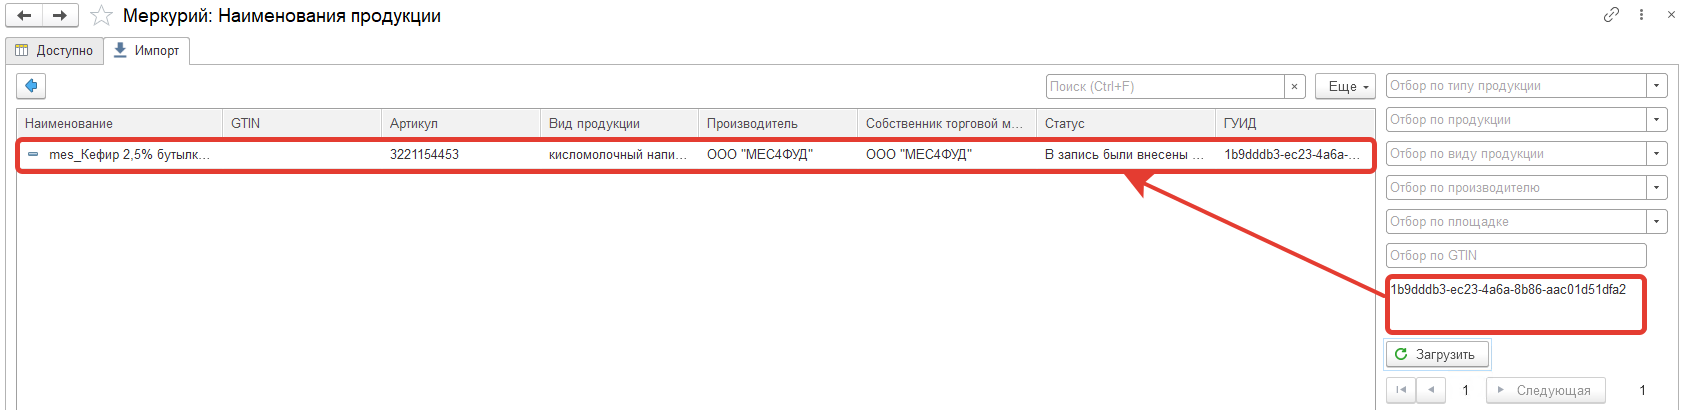Go to first page of results
The image size is (1684, 410).
pos(1400,390)
